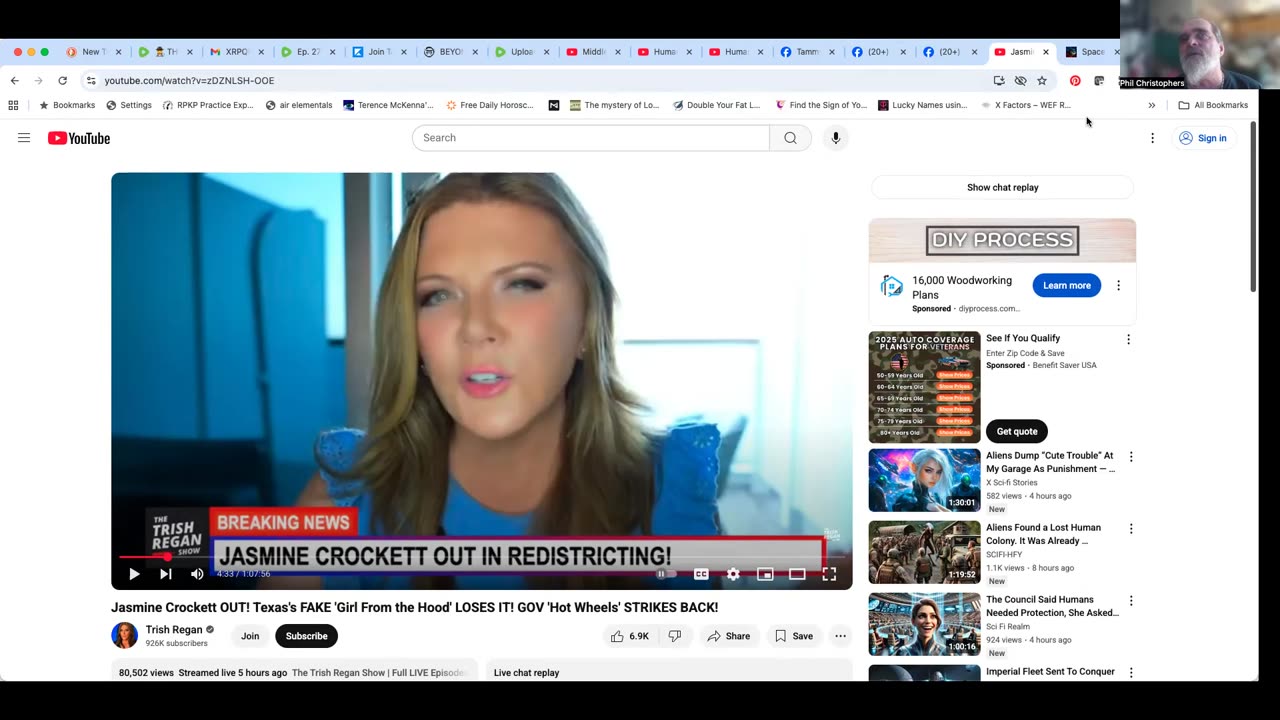
Task: Open the YouTube hamburger guide menu
Action: click(24, 138)
